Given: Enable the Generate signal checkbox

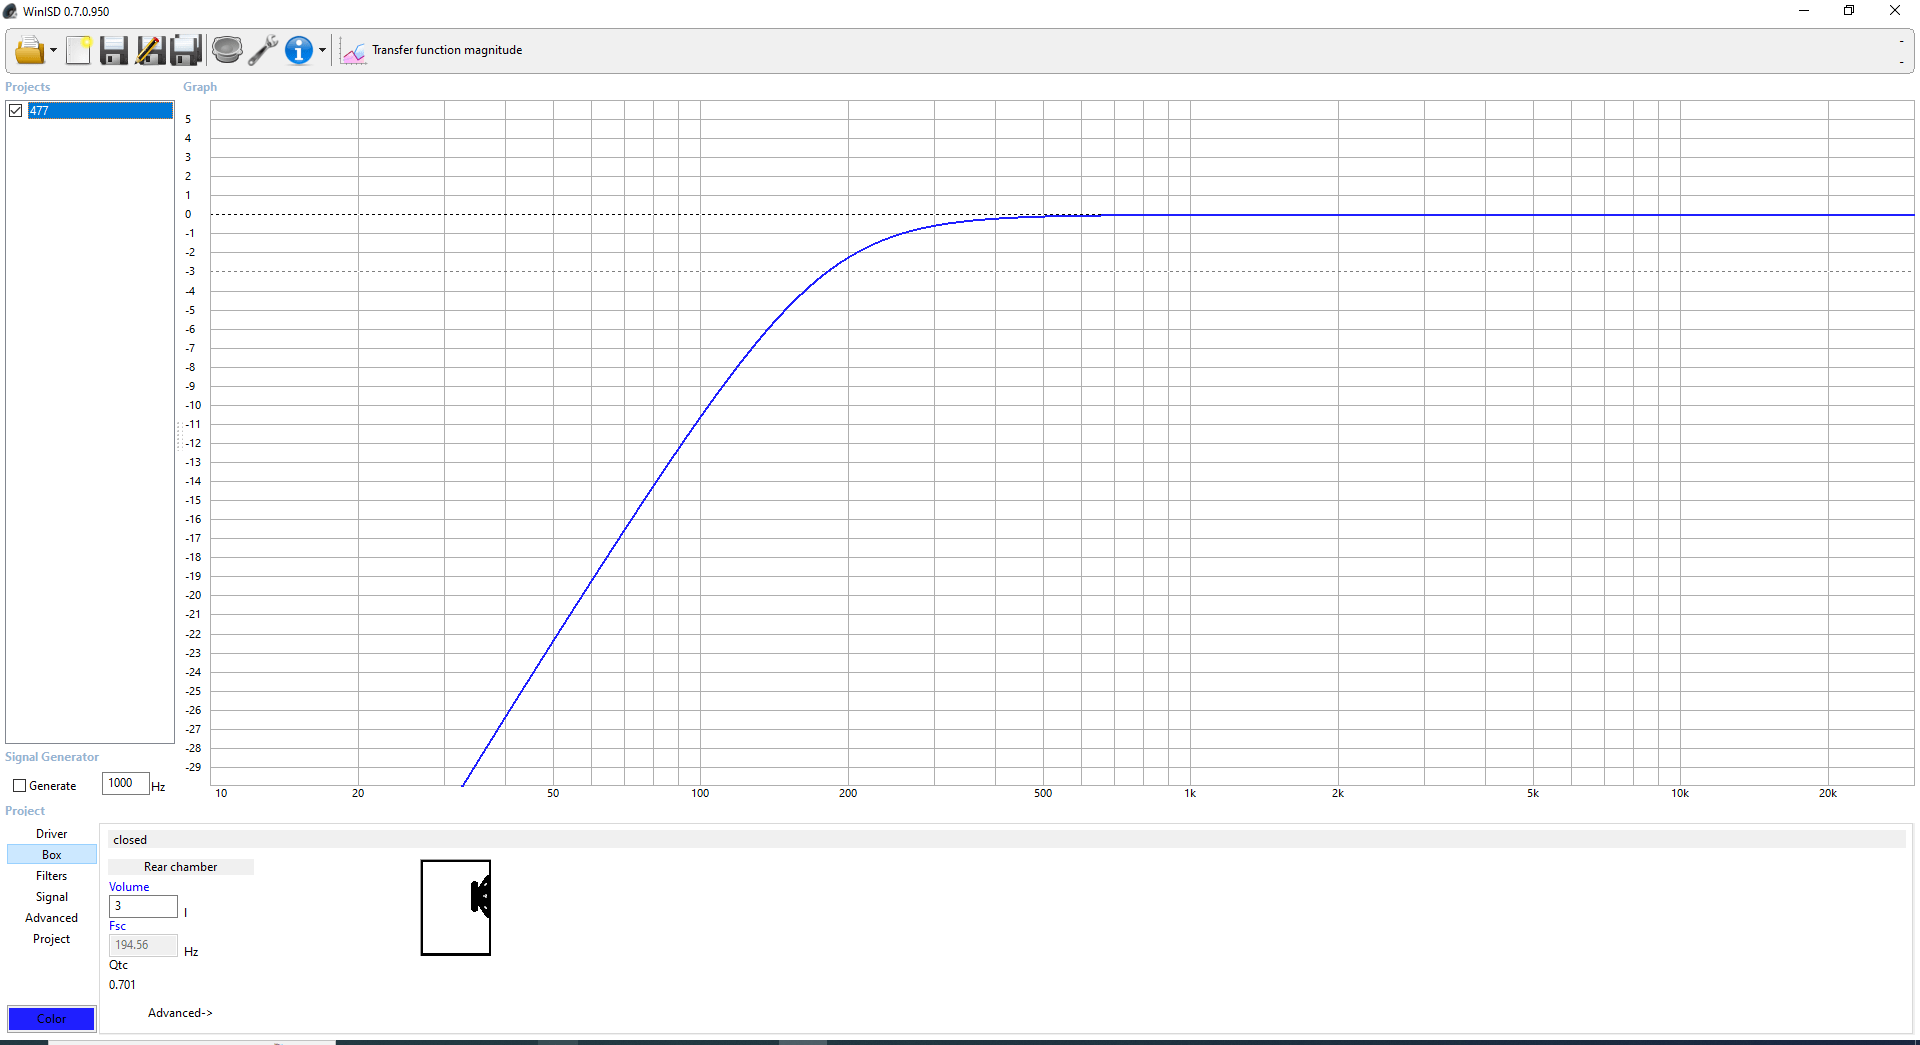Looking at the screenshot, I should tap(19, 786).
